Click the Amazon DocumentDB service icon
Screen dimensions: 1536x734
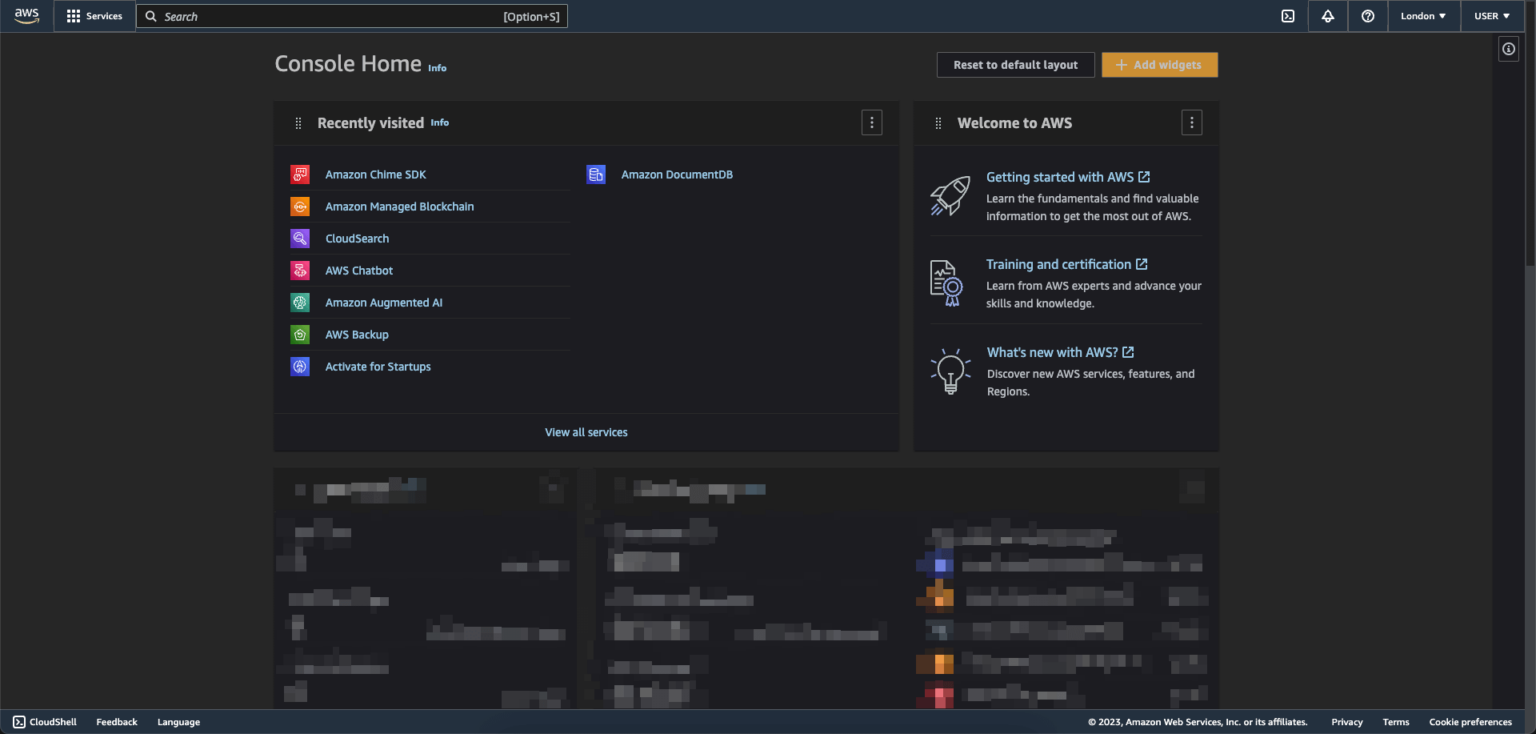pyautogui.click(x=596, y=174)
